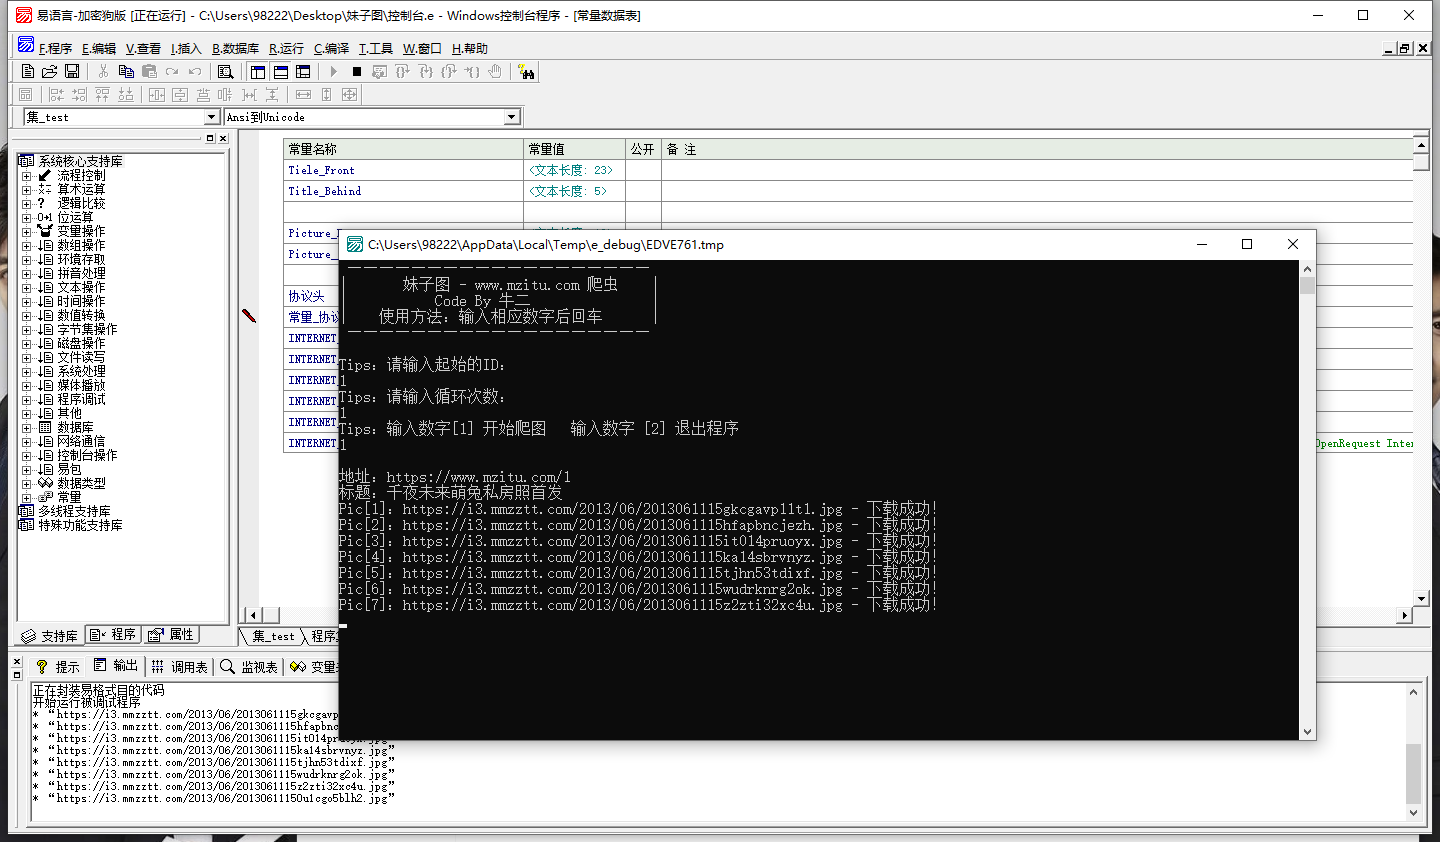The image size is (1440, 842).
Task: Toggle the combined work and status panels button
Action: (303, 72)
